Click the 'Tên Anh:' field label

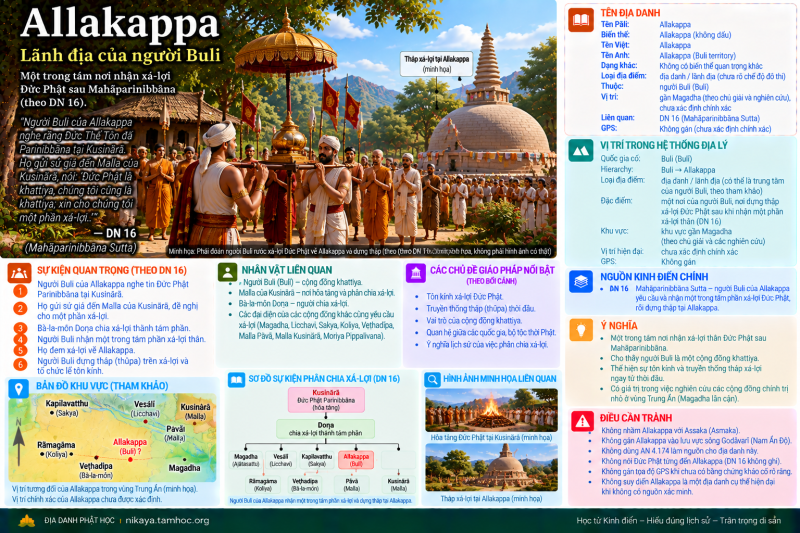(x=615, y=55)
